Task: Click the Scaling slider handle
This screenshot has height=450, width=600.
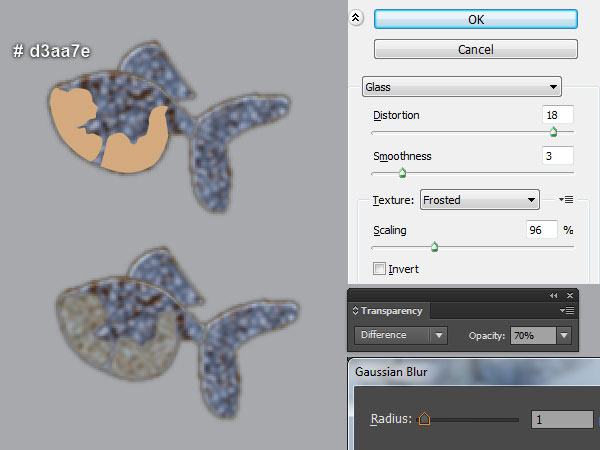Action: click(434, 247)
